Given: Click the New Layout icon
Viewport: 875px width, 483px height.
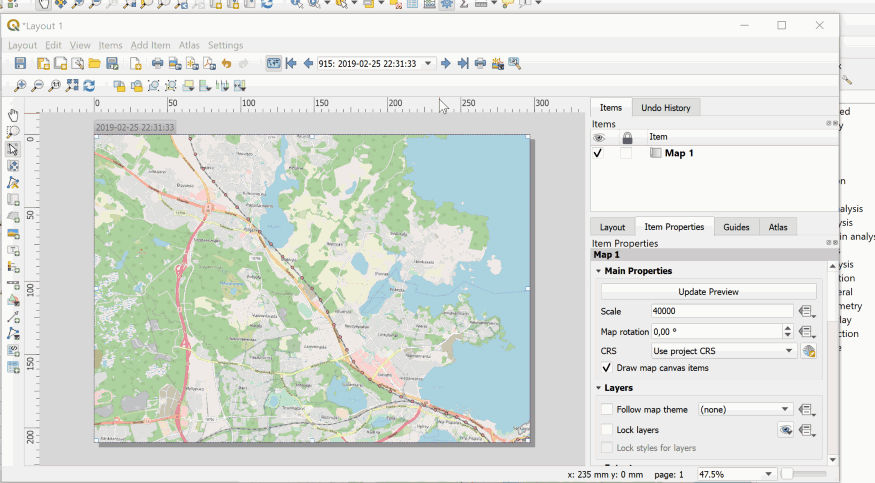Looking at the screenshot, I should click(43, 64).
